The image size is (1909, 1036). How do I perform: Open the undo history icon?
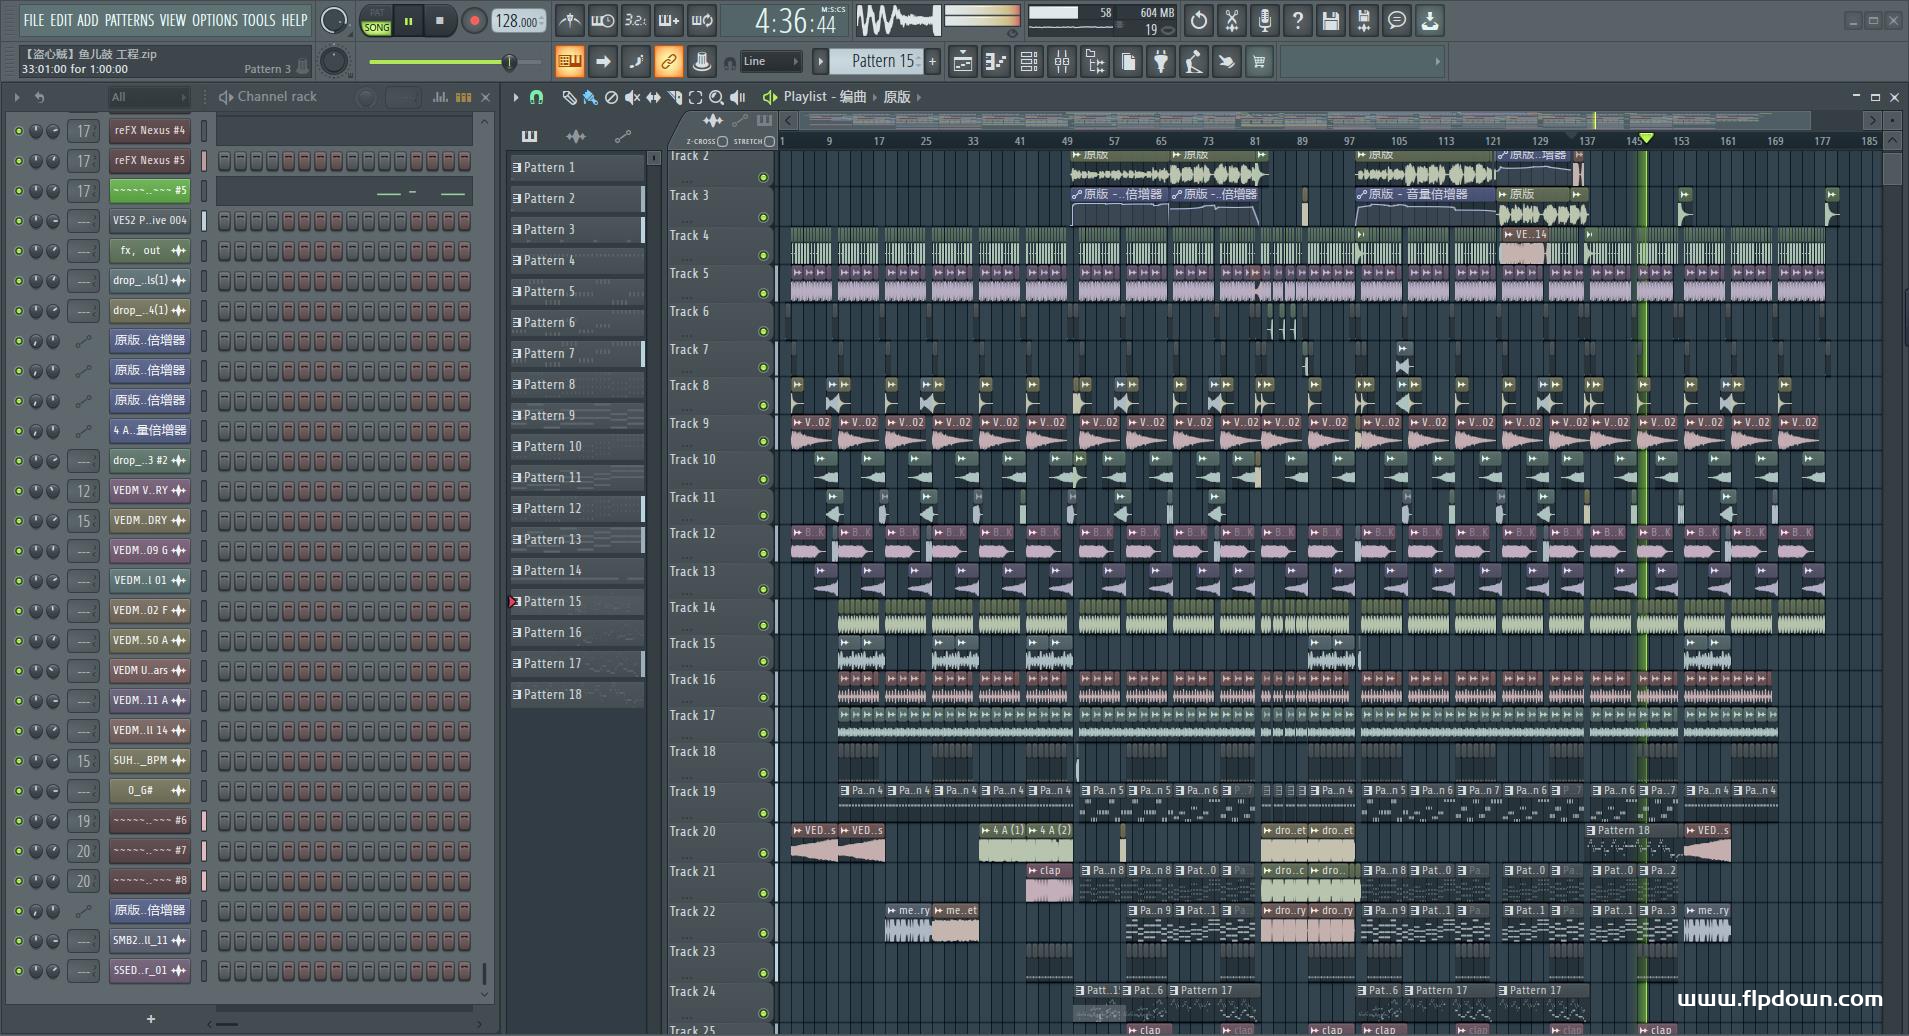pos(1198,20)
